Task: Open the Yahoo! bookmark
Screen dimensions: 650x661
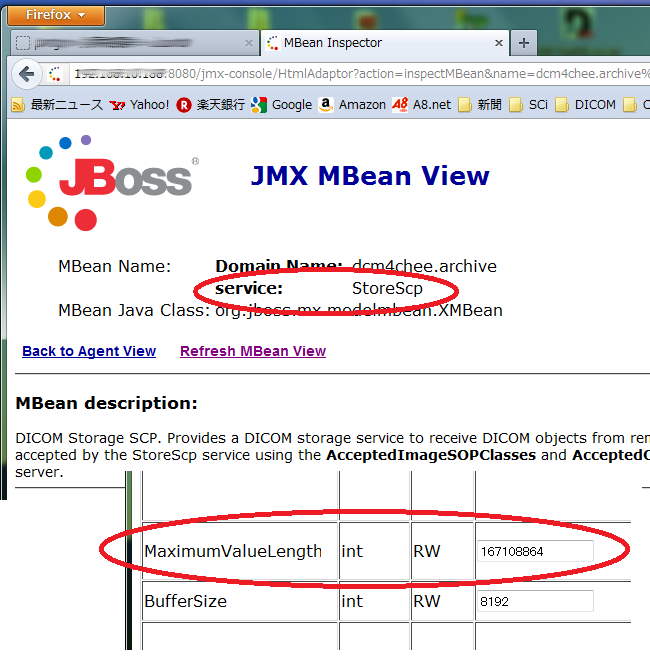Action: [x=139, y=105]
